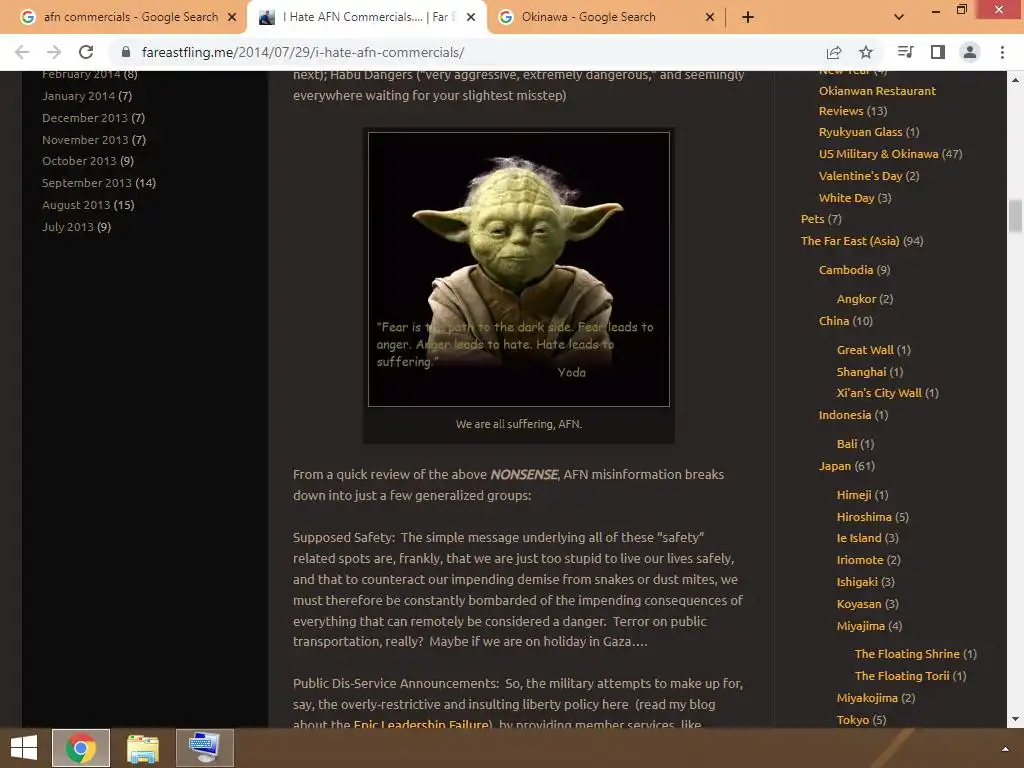Share this page
The height and width of the screenshot is (768, 1024).
[833, 52]
